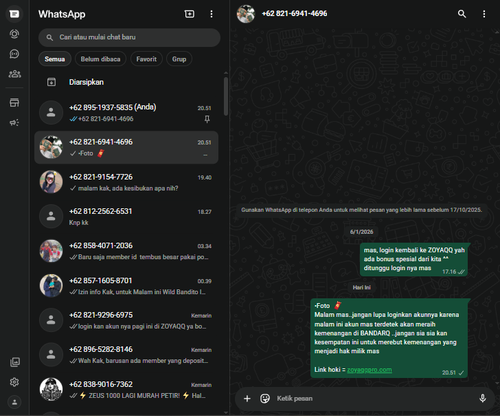The width and height of the screenshot is (500, 416).
Task: Click the Cari atau mulai chat baru field
Action: point(129,37)
